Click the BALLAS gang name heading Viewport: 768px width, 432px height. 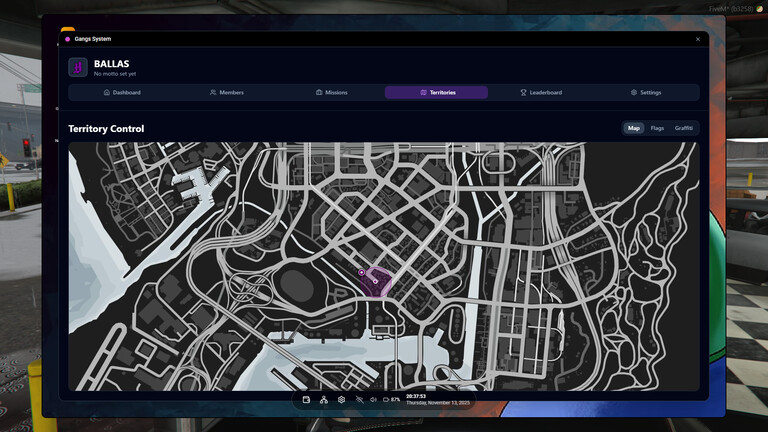(x=112, y=64)
